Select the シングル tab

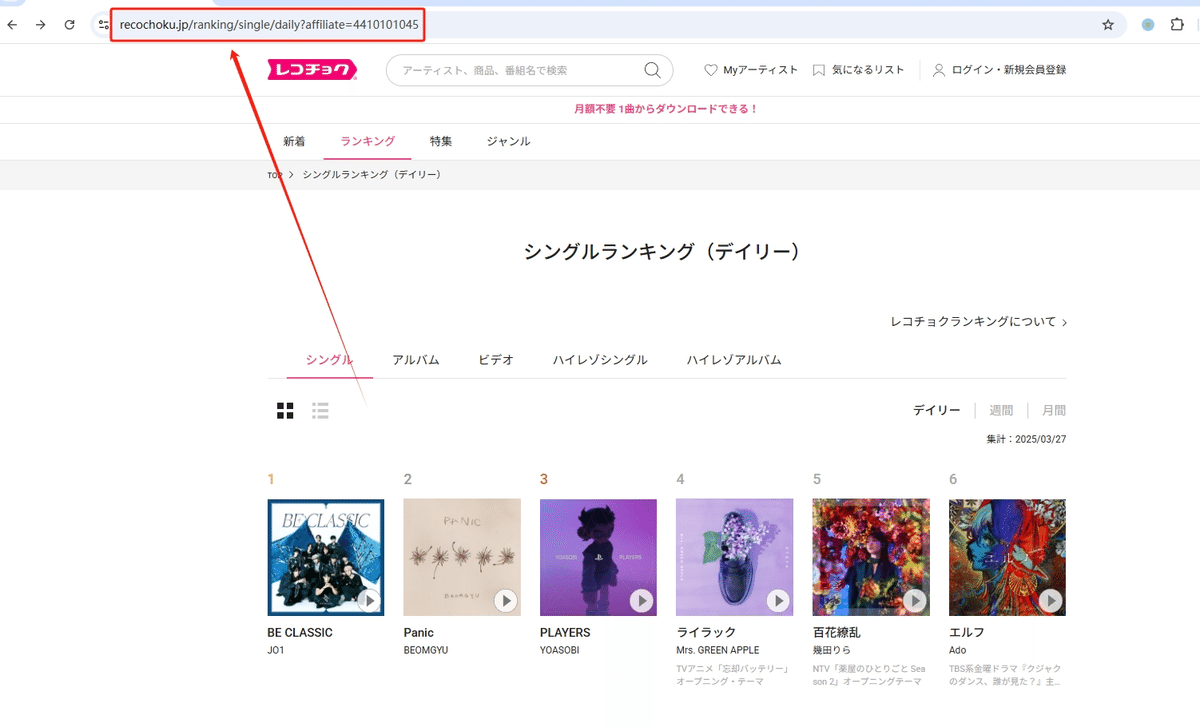click(x=329, y=359)
